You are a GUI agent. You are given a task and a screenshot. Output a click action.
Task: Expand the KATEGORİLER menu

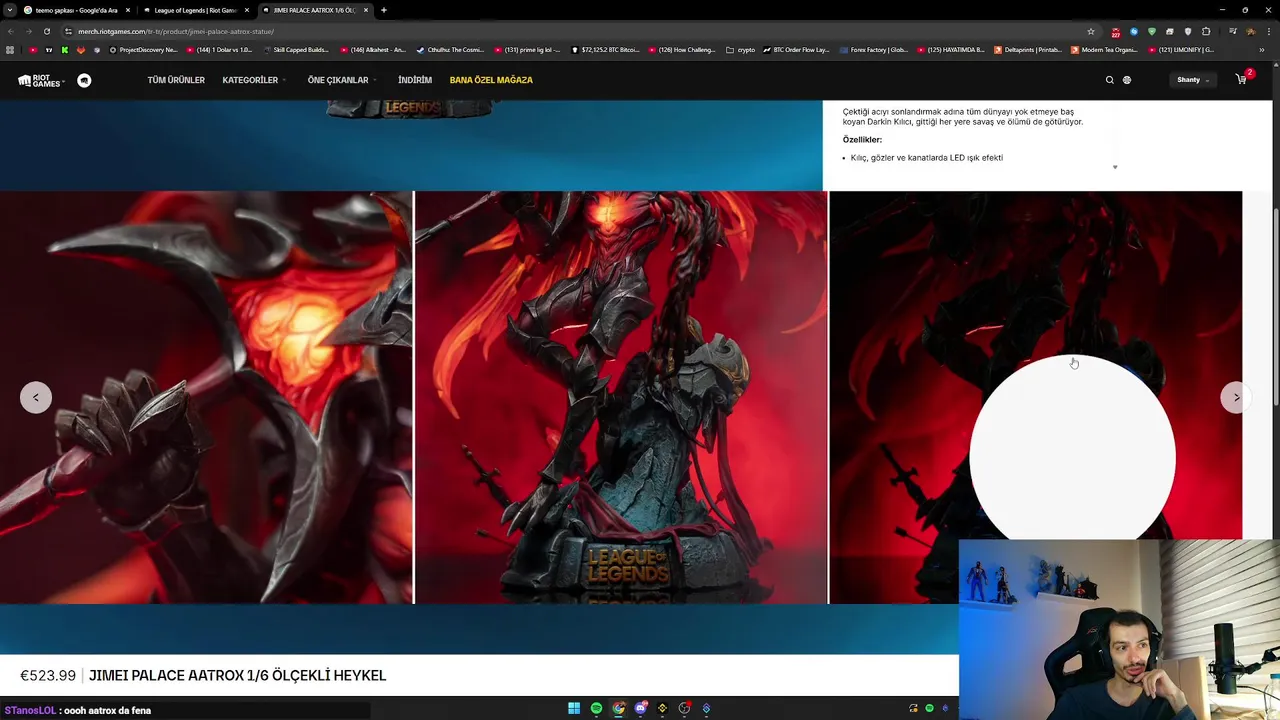click(x=254, y=80)
